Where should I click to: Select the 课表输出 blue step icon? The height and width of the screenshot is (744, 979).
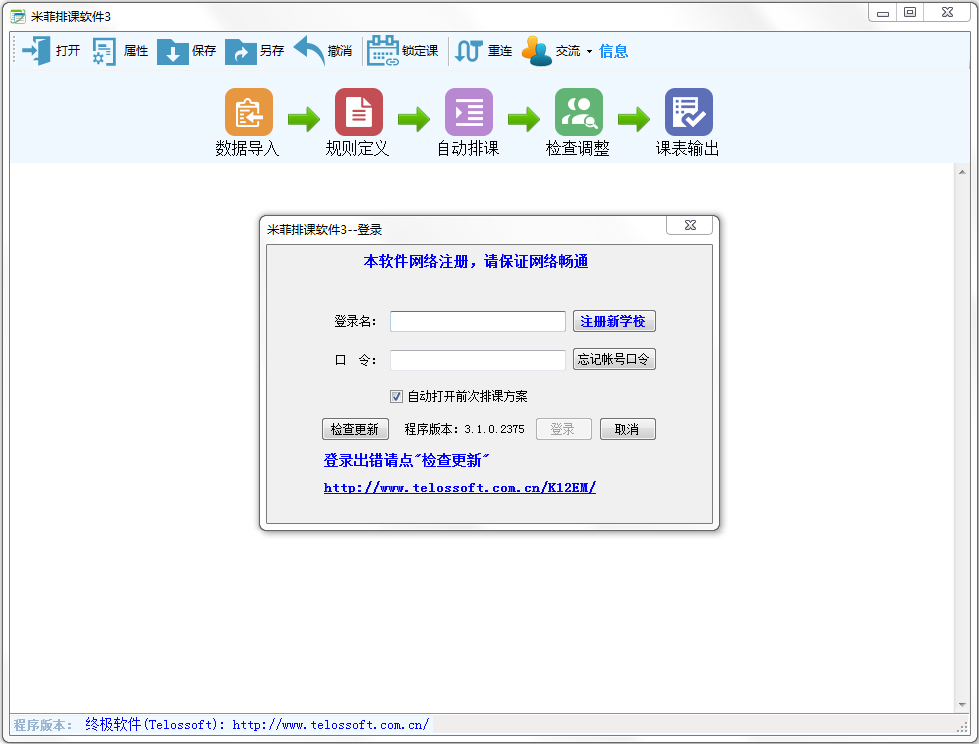tap(689, 112)
